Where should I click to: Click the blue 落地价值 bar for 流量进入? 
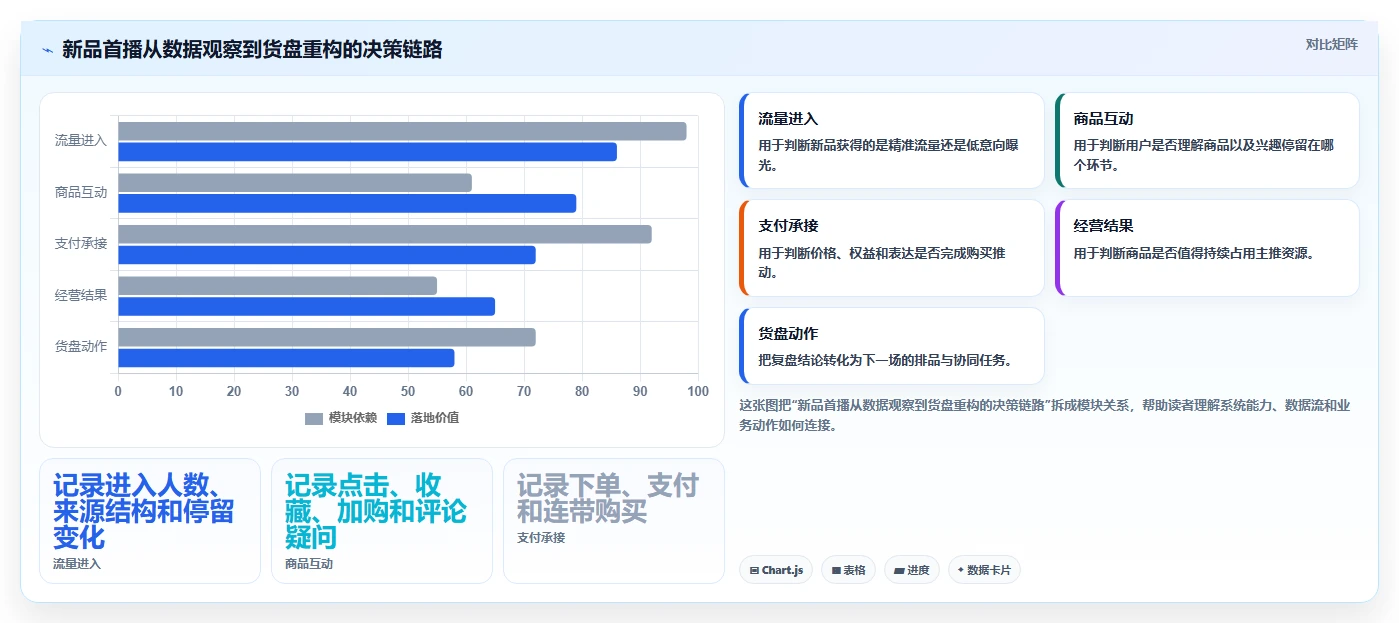click(x=367, y=152)
